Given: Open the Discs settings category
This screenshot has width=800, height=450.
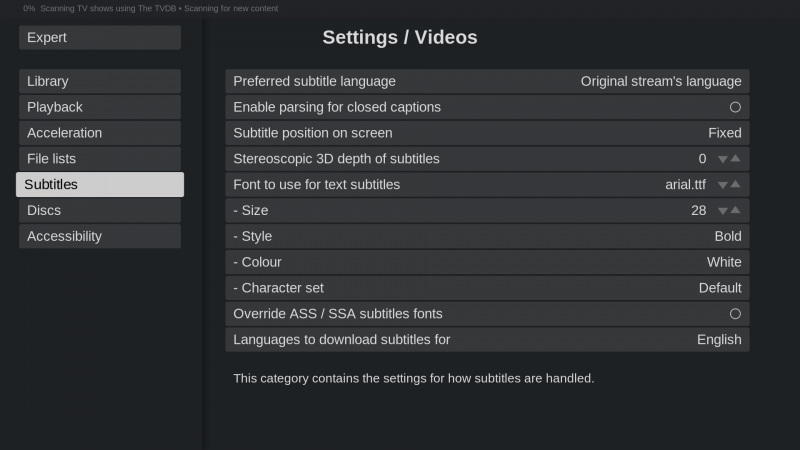Looking at the screenshot, I should point(100,211).
